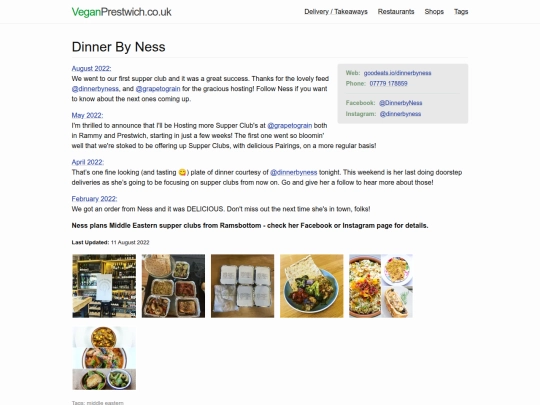
Task: Open the three-bowl curry collage thumbnail
Action: 104,358
